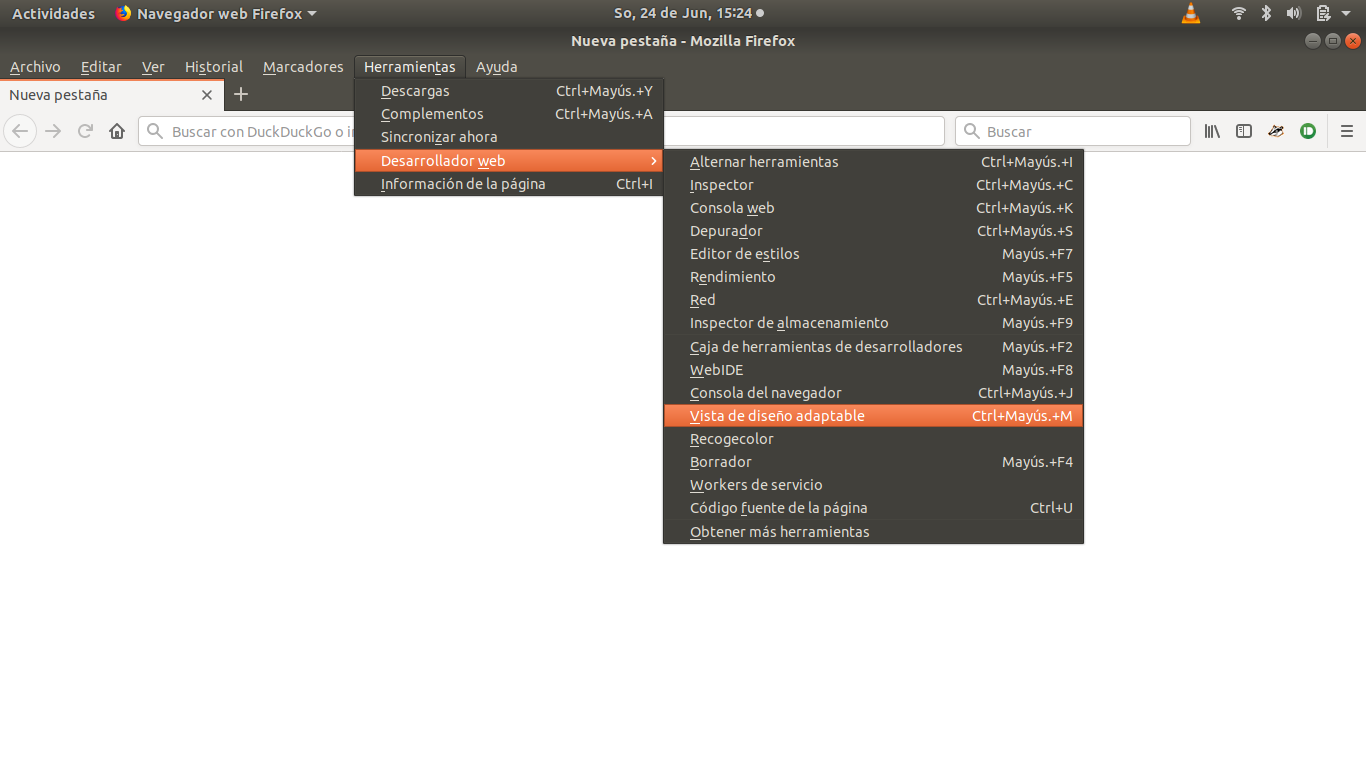Open Actividades overview

tap(53, 13)
